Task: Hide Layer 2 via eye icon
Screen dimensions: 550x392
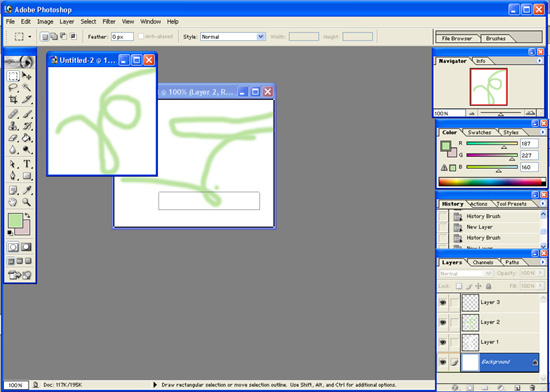Action: (443, 322)
